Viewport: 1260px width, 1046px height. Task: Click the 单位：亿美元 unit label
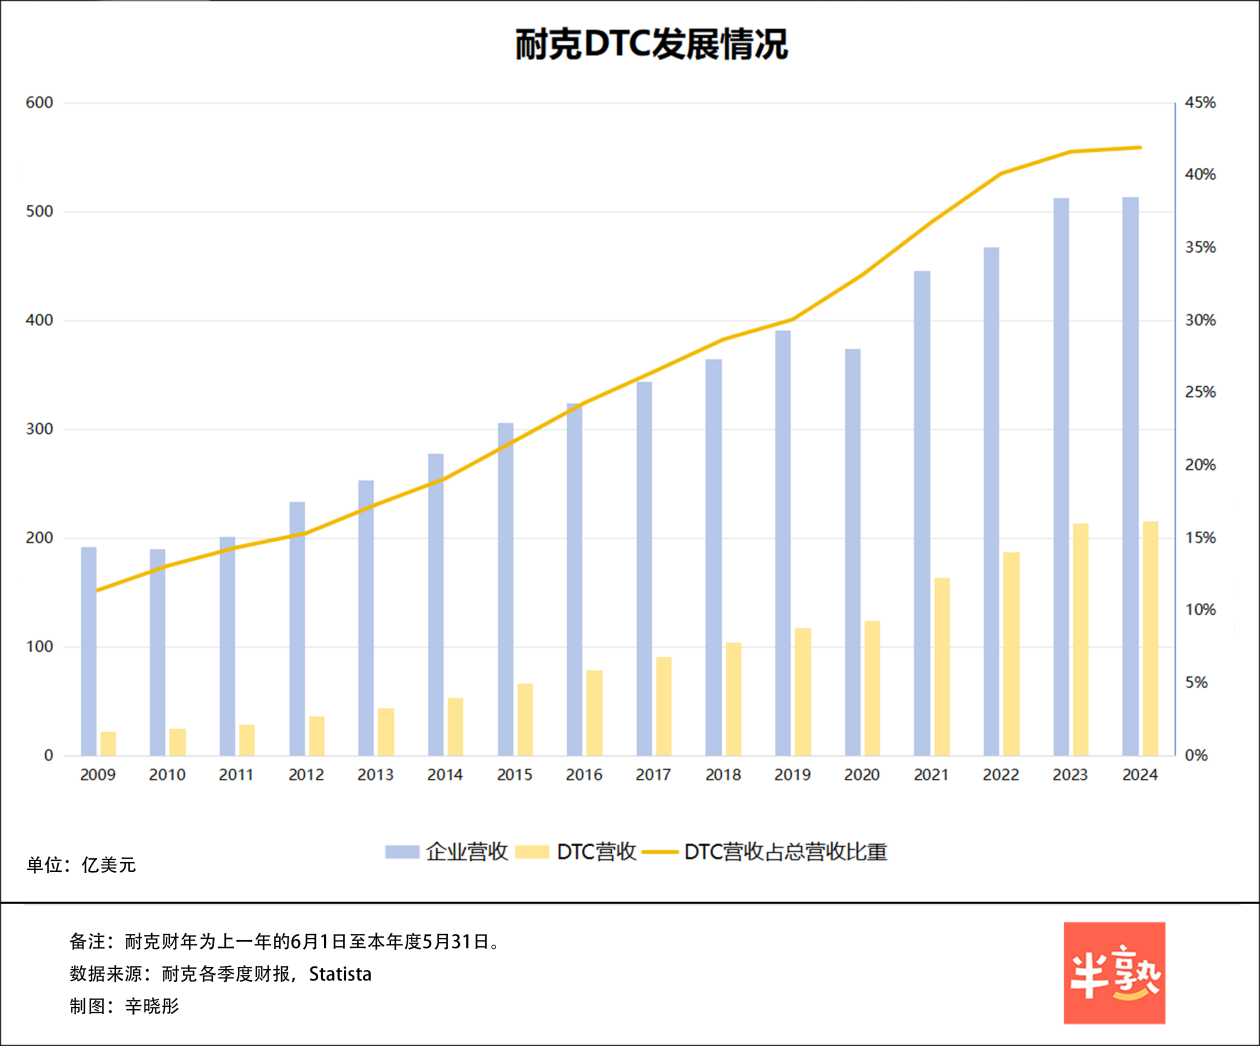[x=81, y=865]
